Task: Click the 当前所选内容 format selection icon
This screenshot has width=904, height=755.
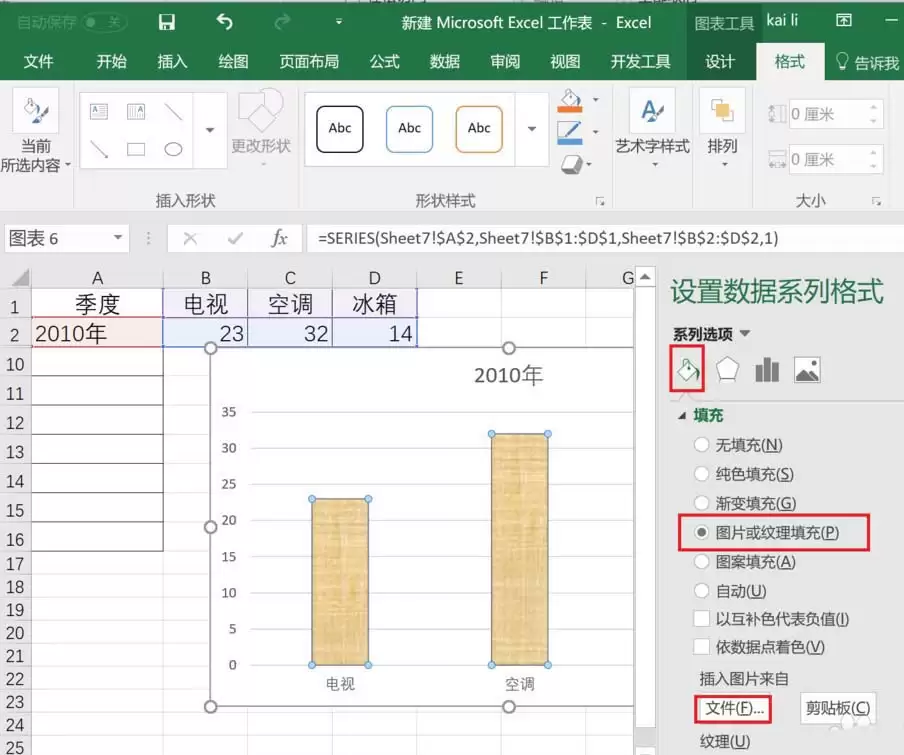Action: (36, 111)
